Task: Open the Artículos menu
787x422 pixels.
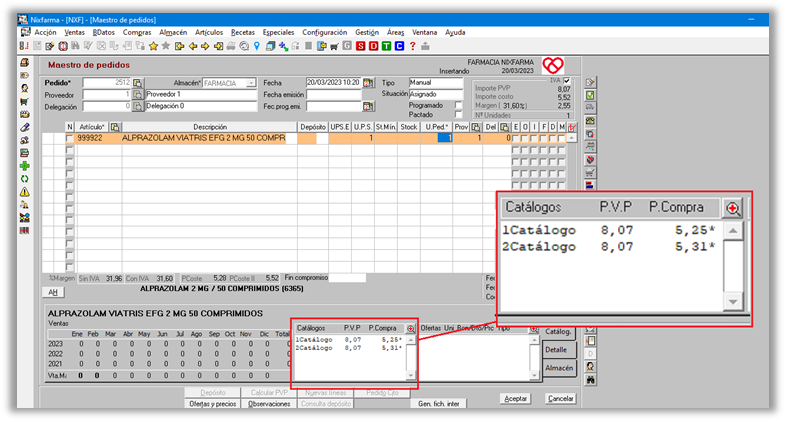Action: pyautogui.click(x=209, y=32)
